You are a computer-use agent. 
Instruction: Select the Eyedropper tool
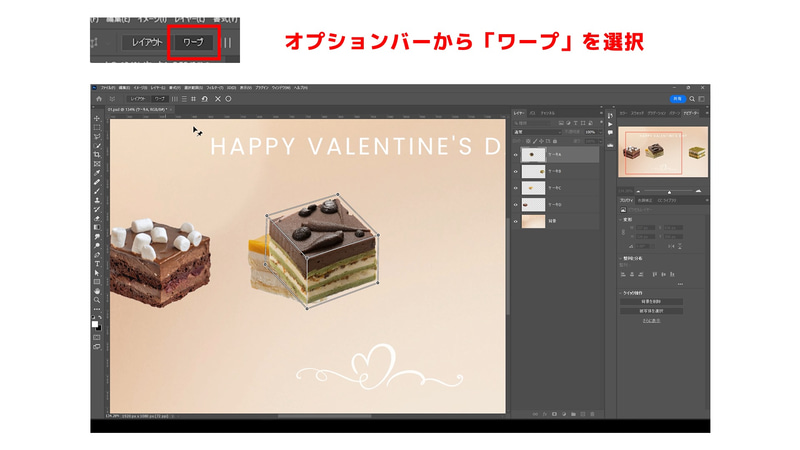[97, 172]
